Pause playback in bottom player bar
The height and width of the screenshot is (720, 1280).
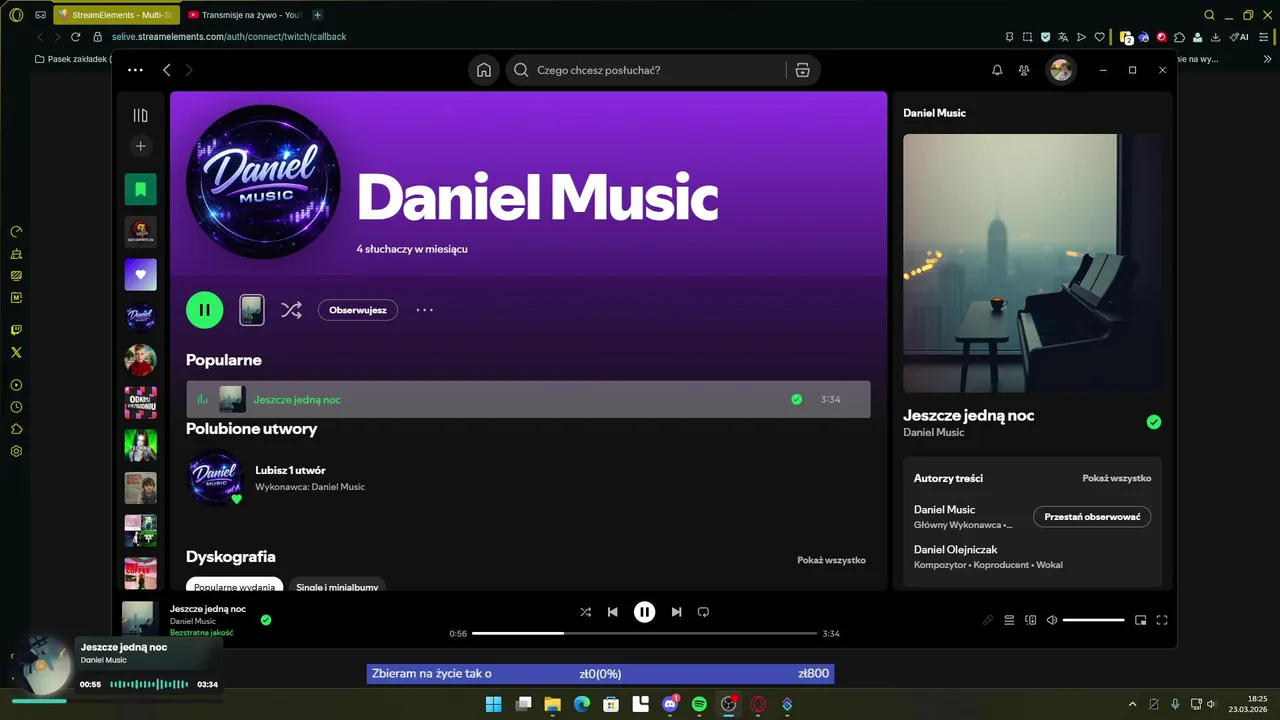pos(645,612)
